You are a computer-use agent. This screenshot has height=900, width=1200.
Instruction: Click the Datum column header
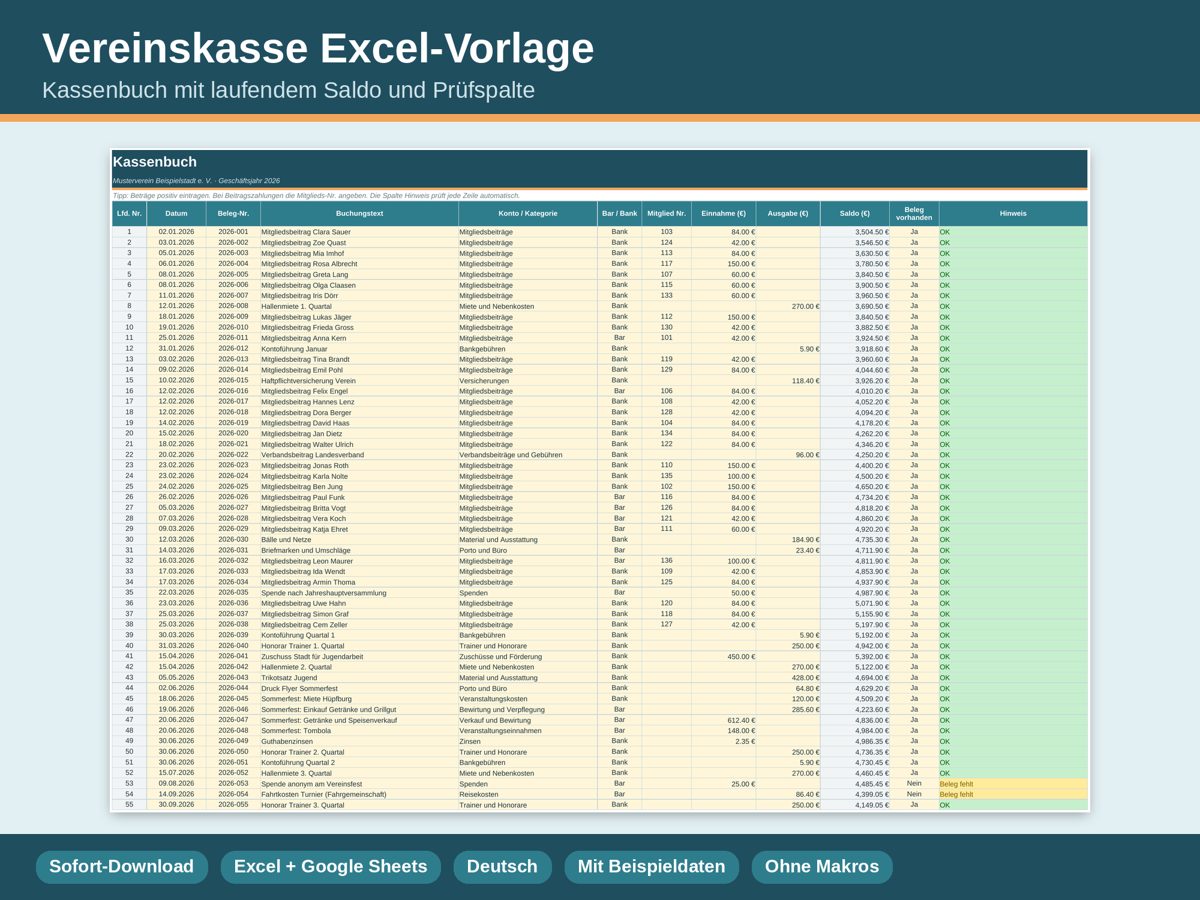tap(176, 213)
